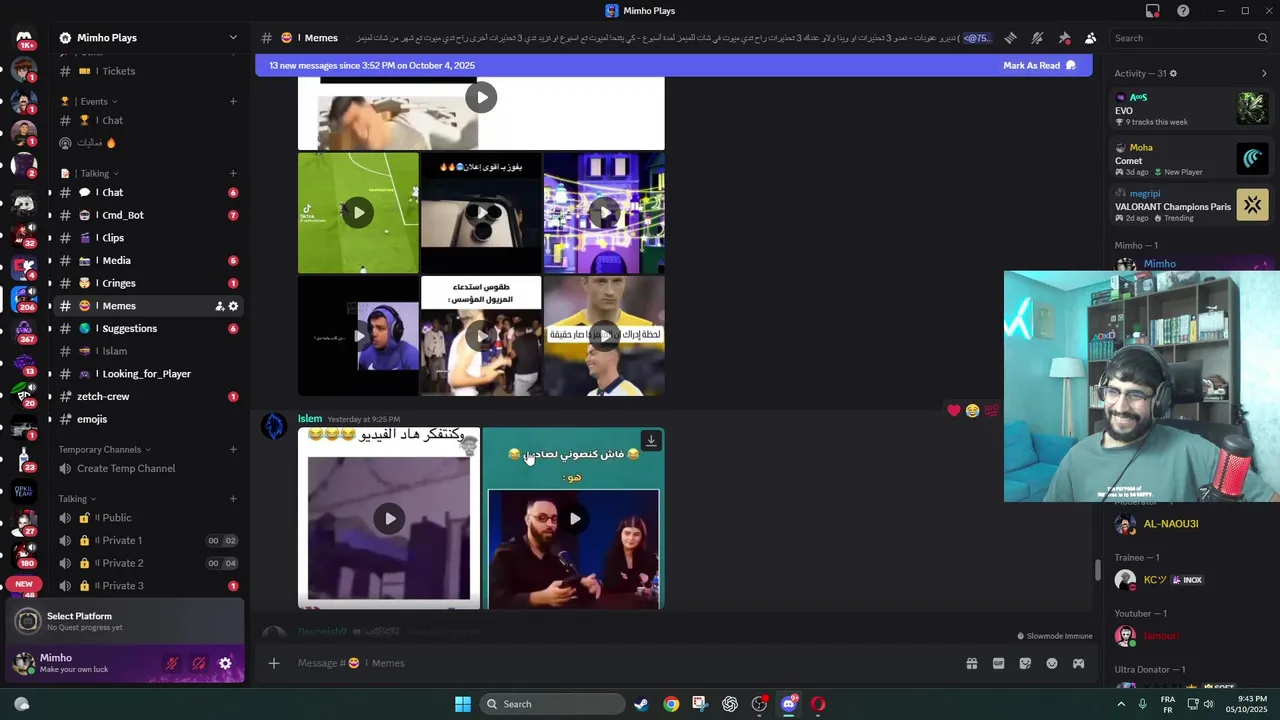This screenshot has height=720, width=1280.
Task: Add channel to Temporary Channels category
Action: click(233, 449)
